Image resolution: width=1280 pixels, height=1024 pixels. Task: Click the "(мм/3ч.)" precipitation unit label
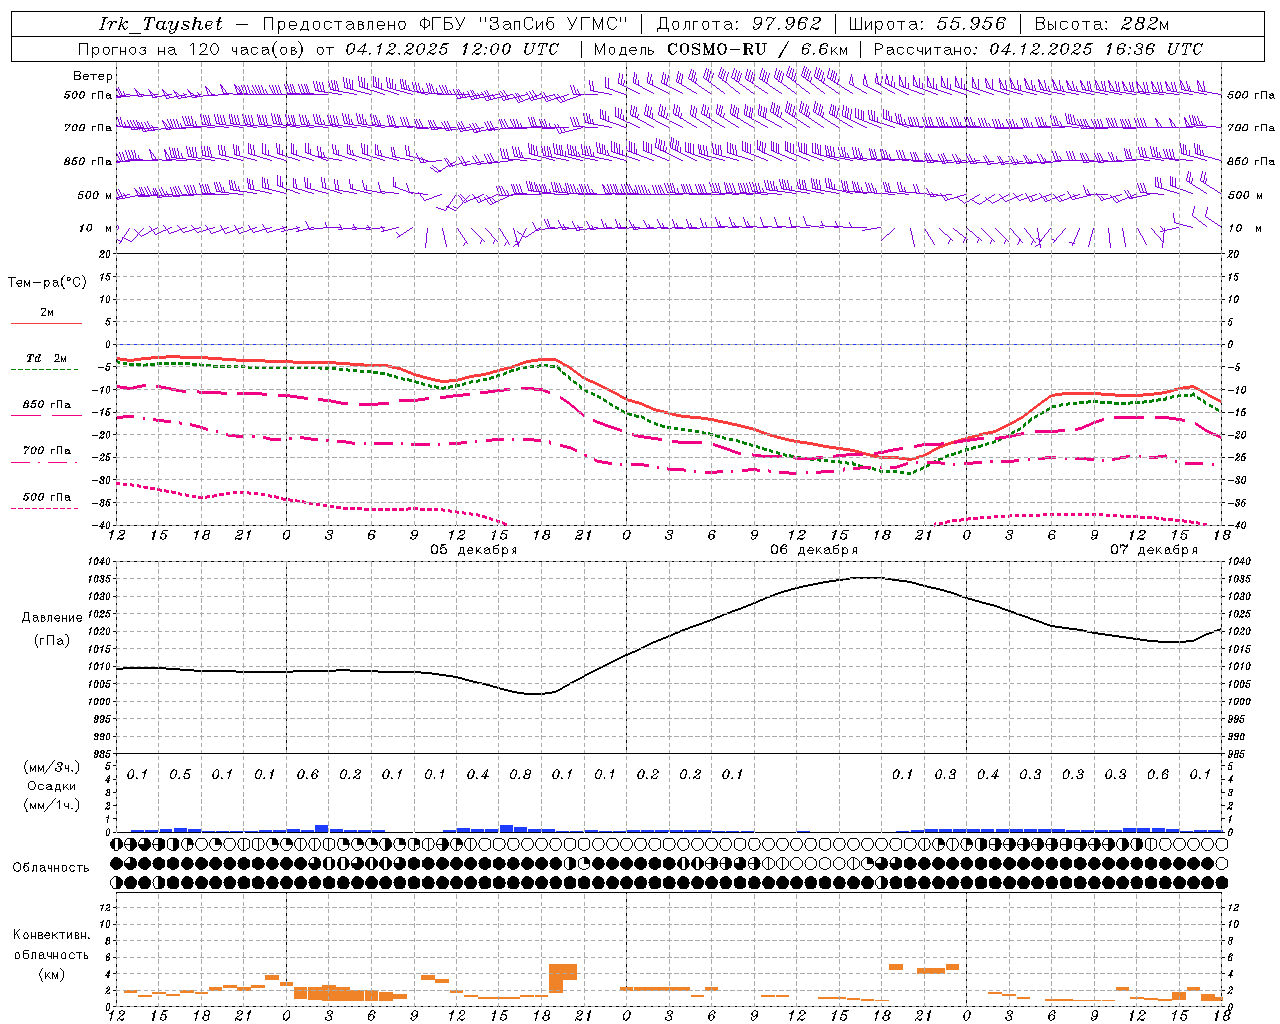point(52,767)
